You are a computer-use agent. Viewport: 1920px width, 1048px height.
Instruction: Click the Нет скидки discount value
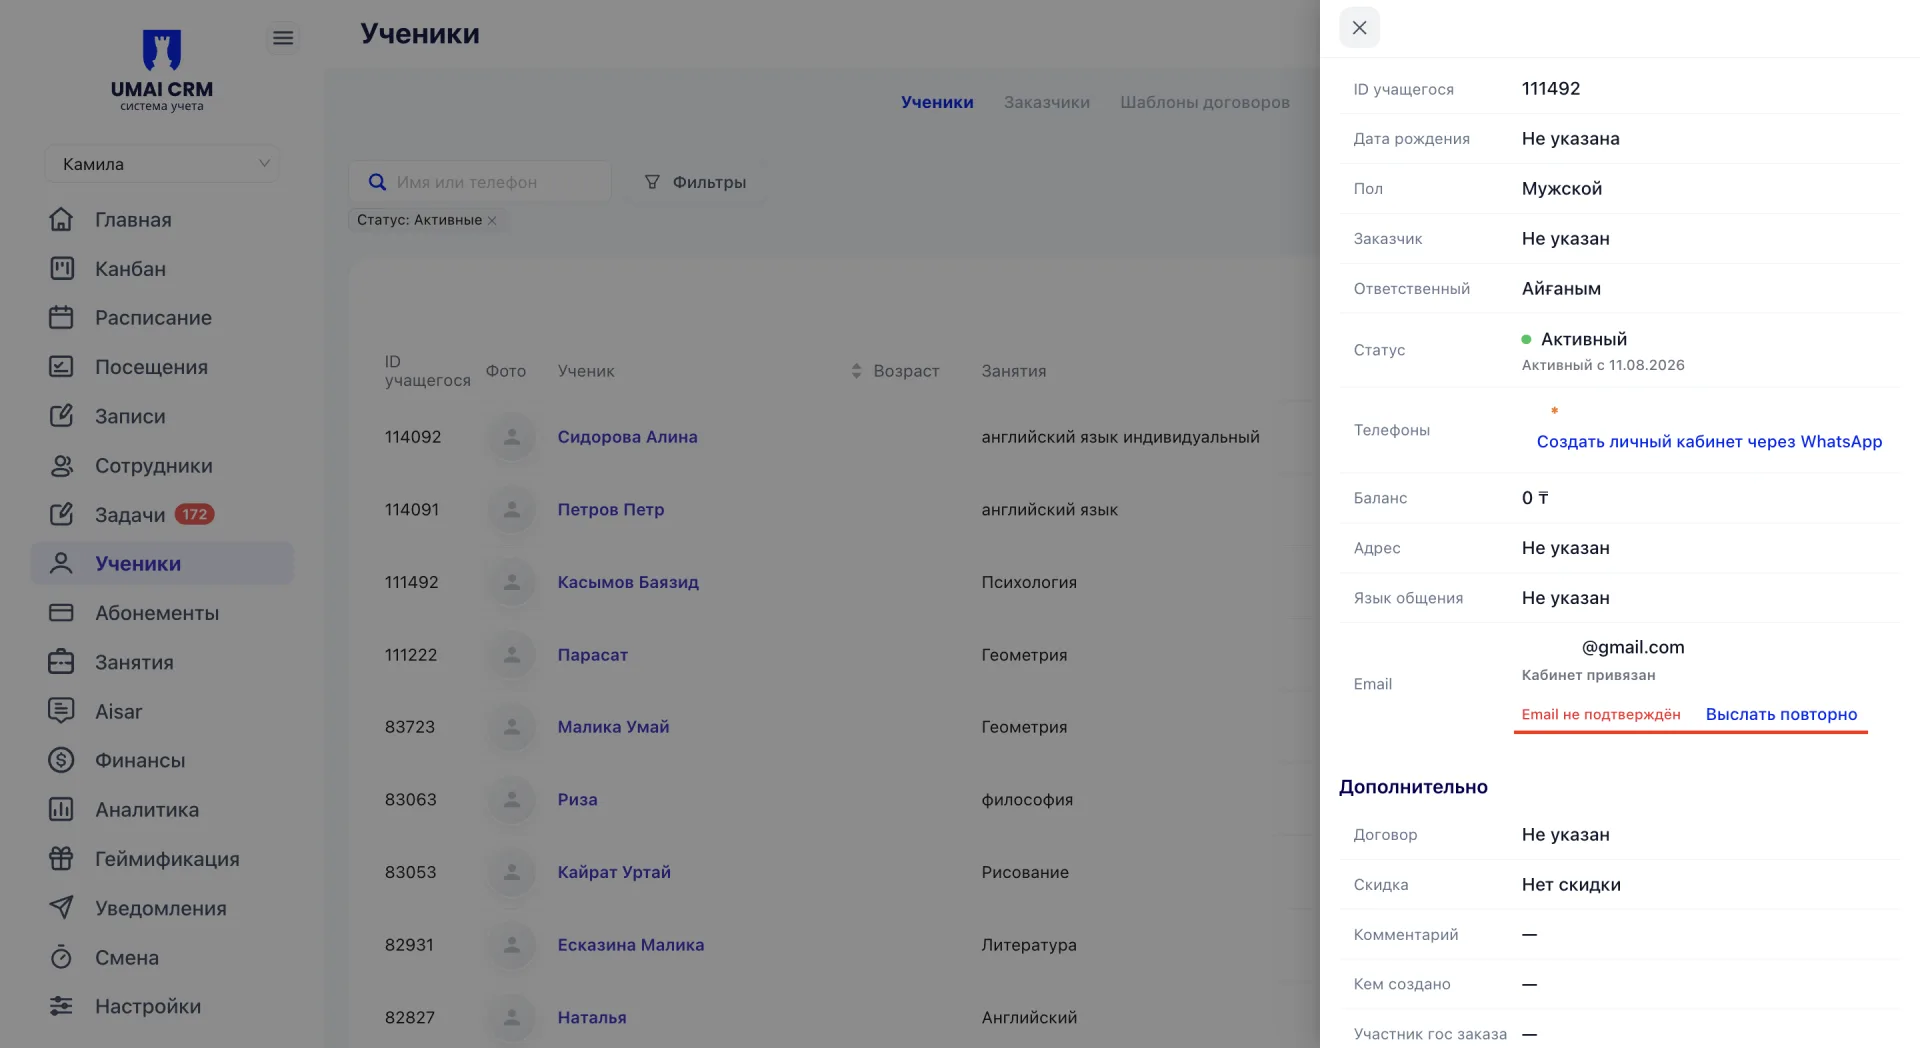pyautogui.click(x=1571, y=884)
